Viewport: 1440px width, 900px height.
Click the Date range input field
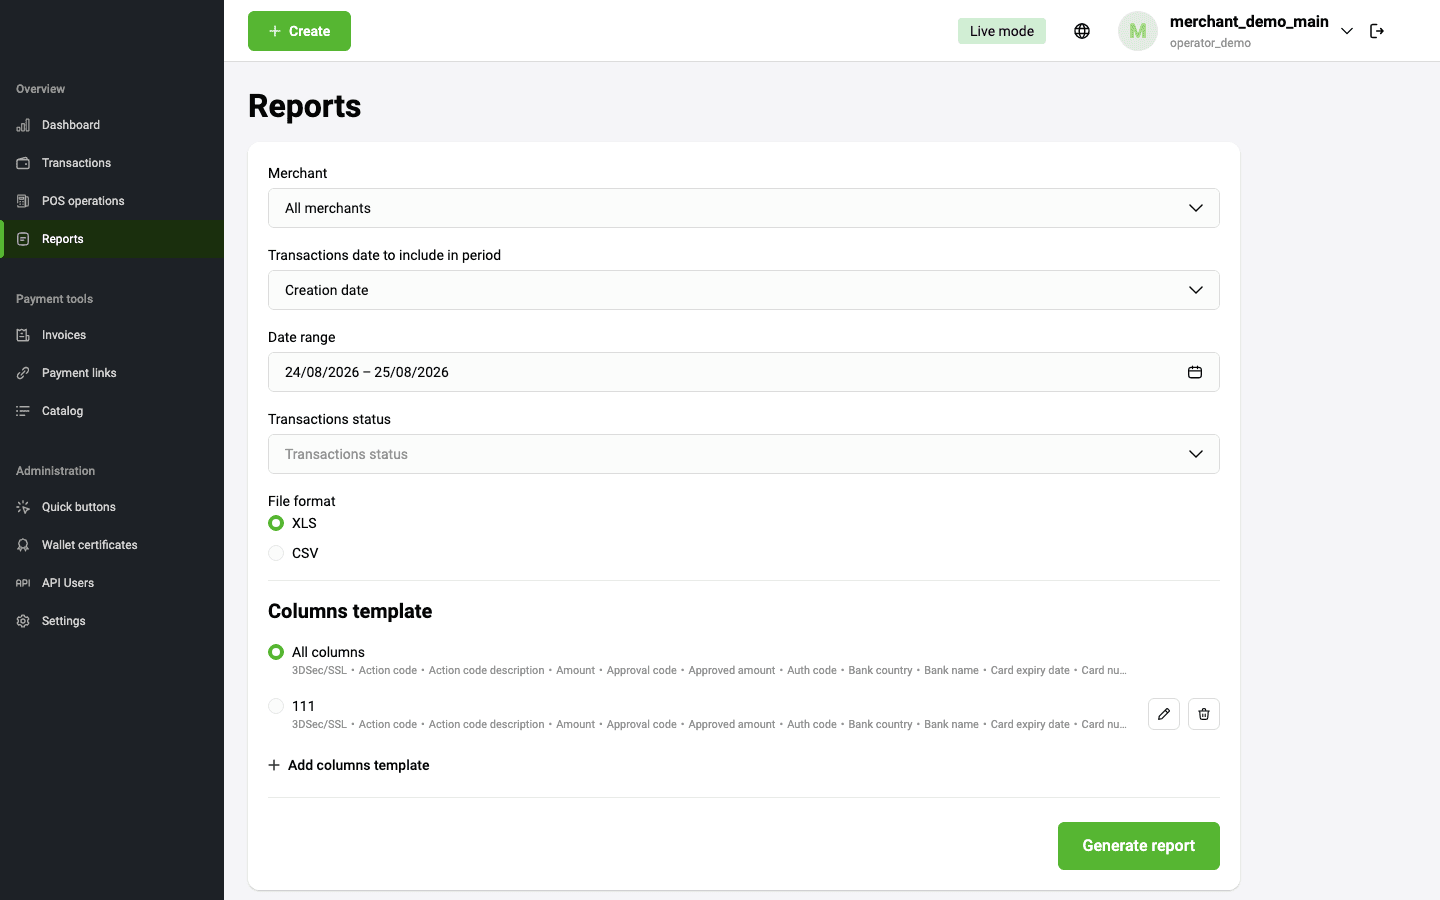[744, 372]
